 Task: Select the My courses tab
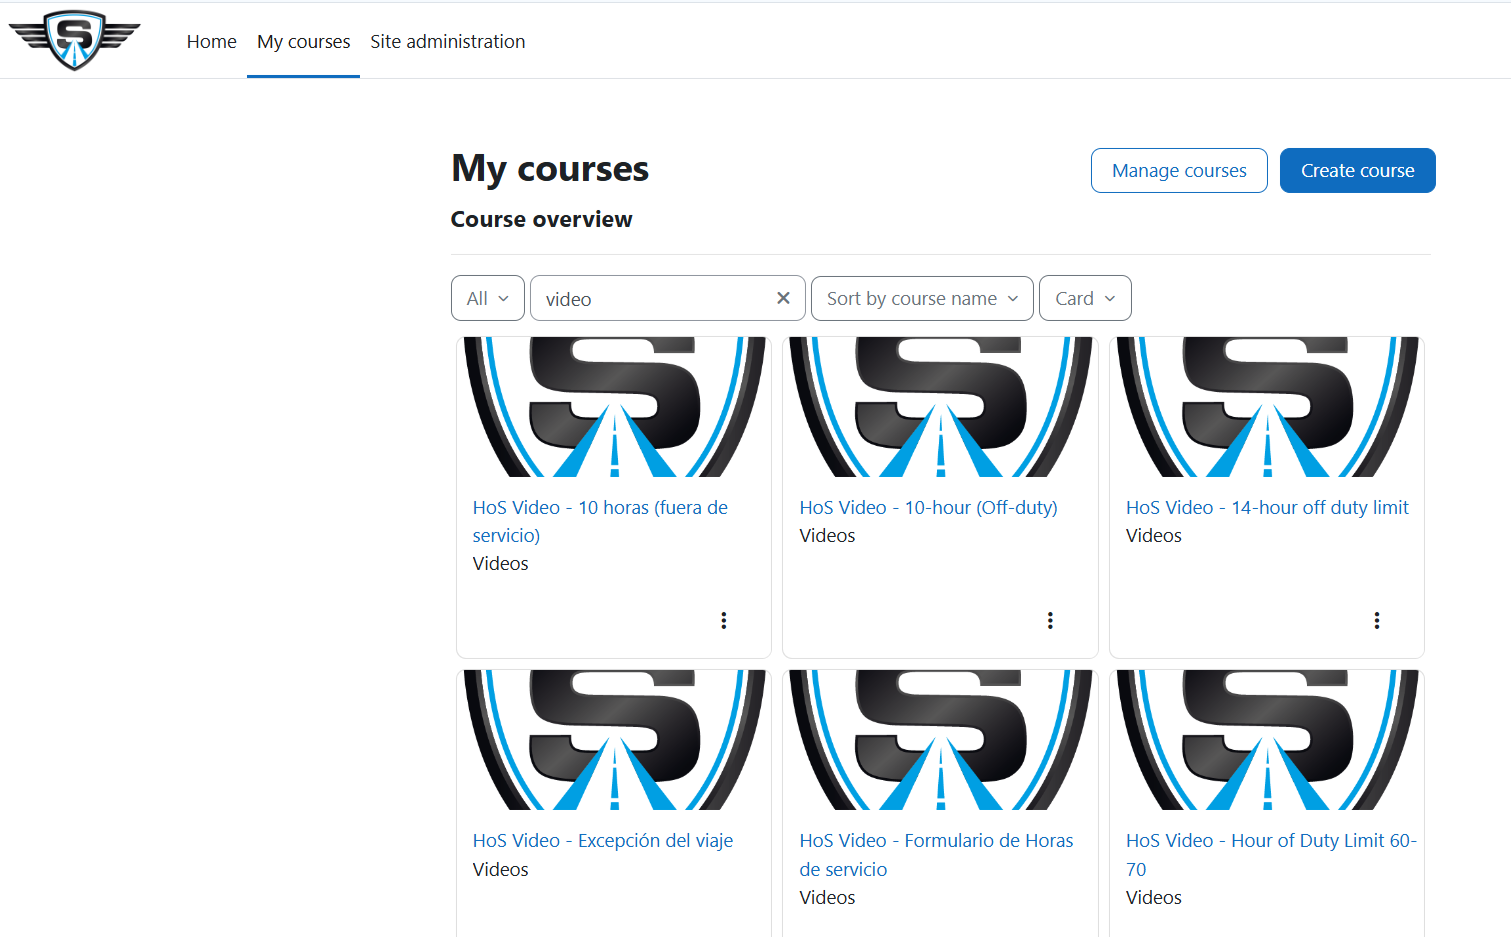coord(304,41)
